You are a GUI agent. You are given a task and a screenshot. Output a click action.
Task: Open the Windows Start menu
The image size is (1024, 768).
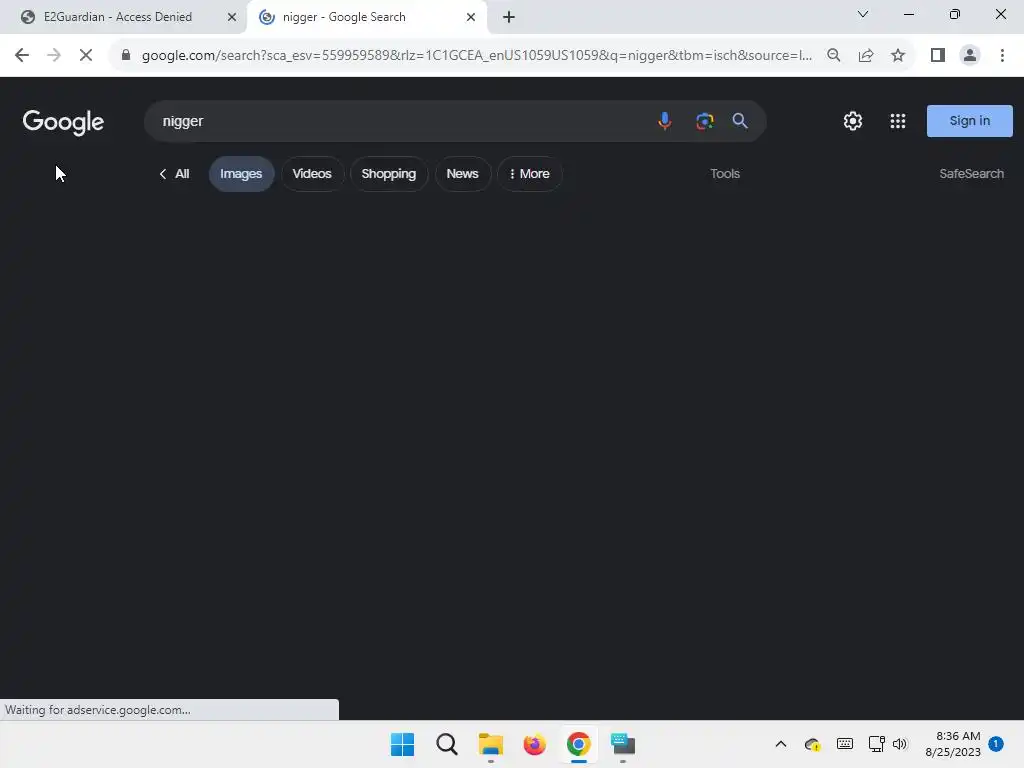pos(402,744)
